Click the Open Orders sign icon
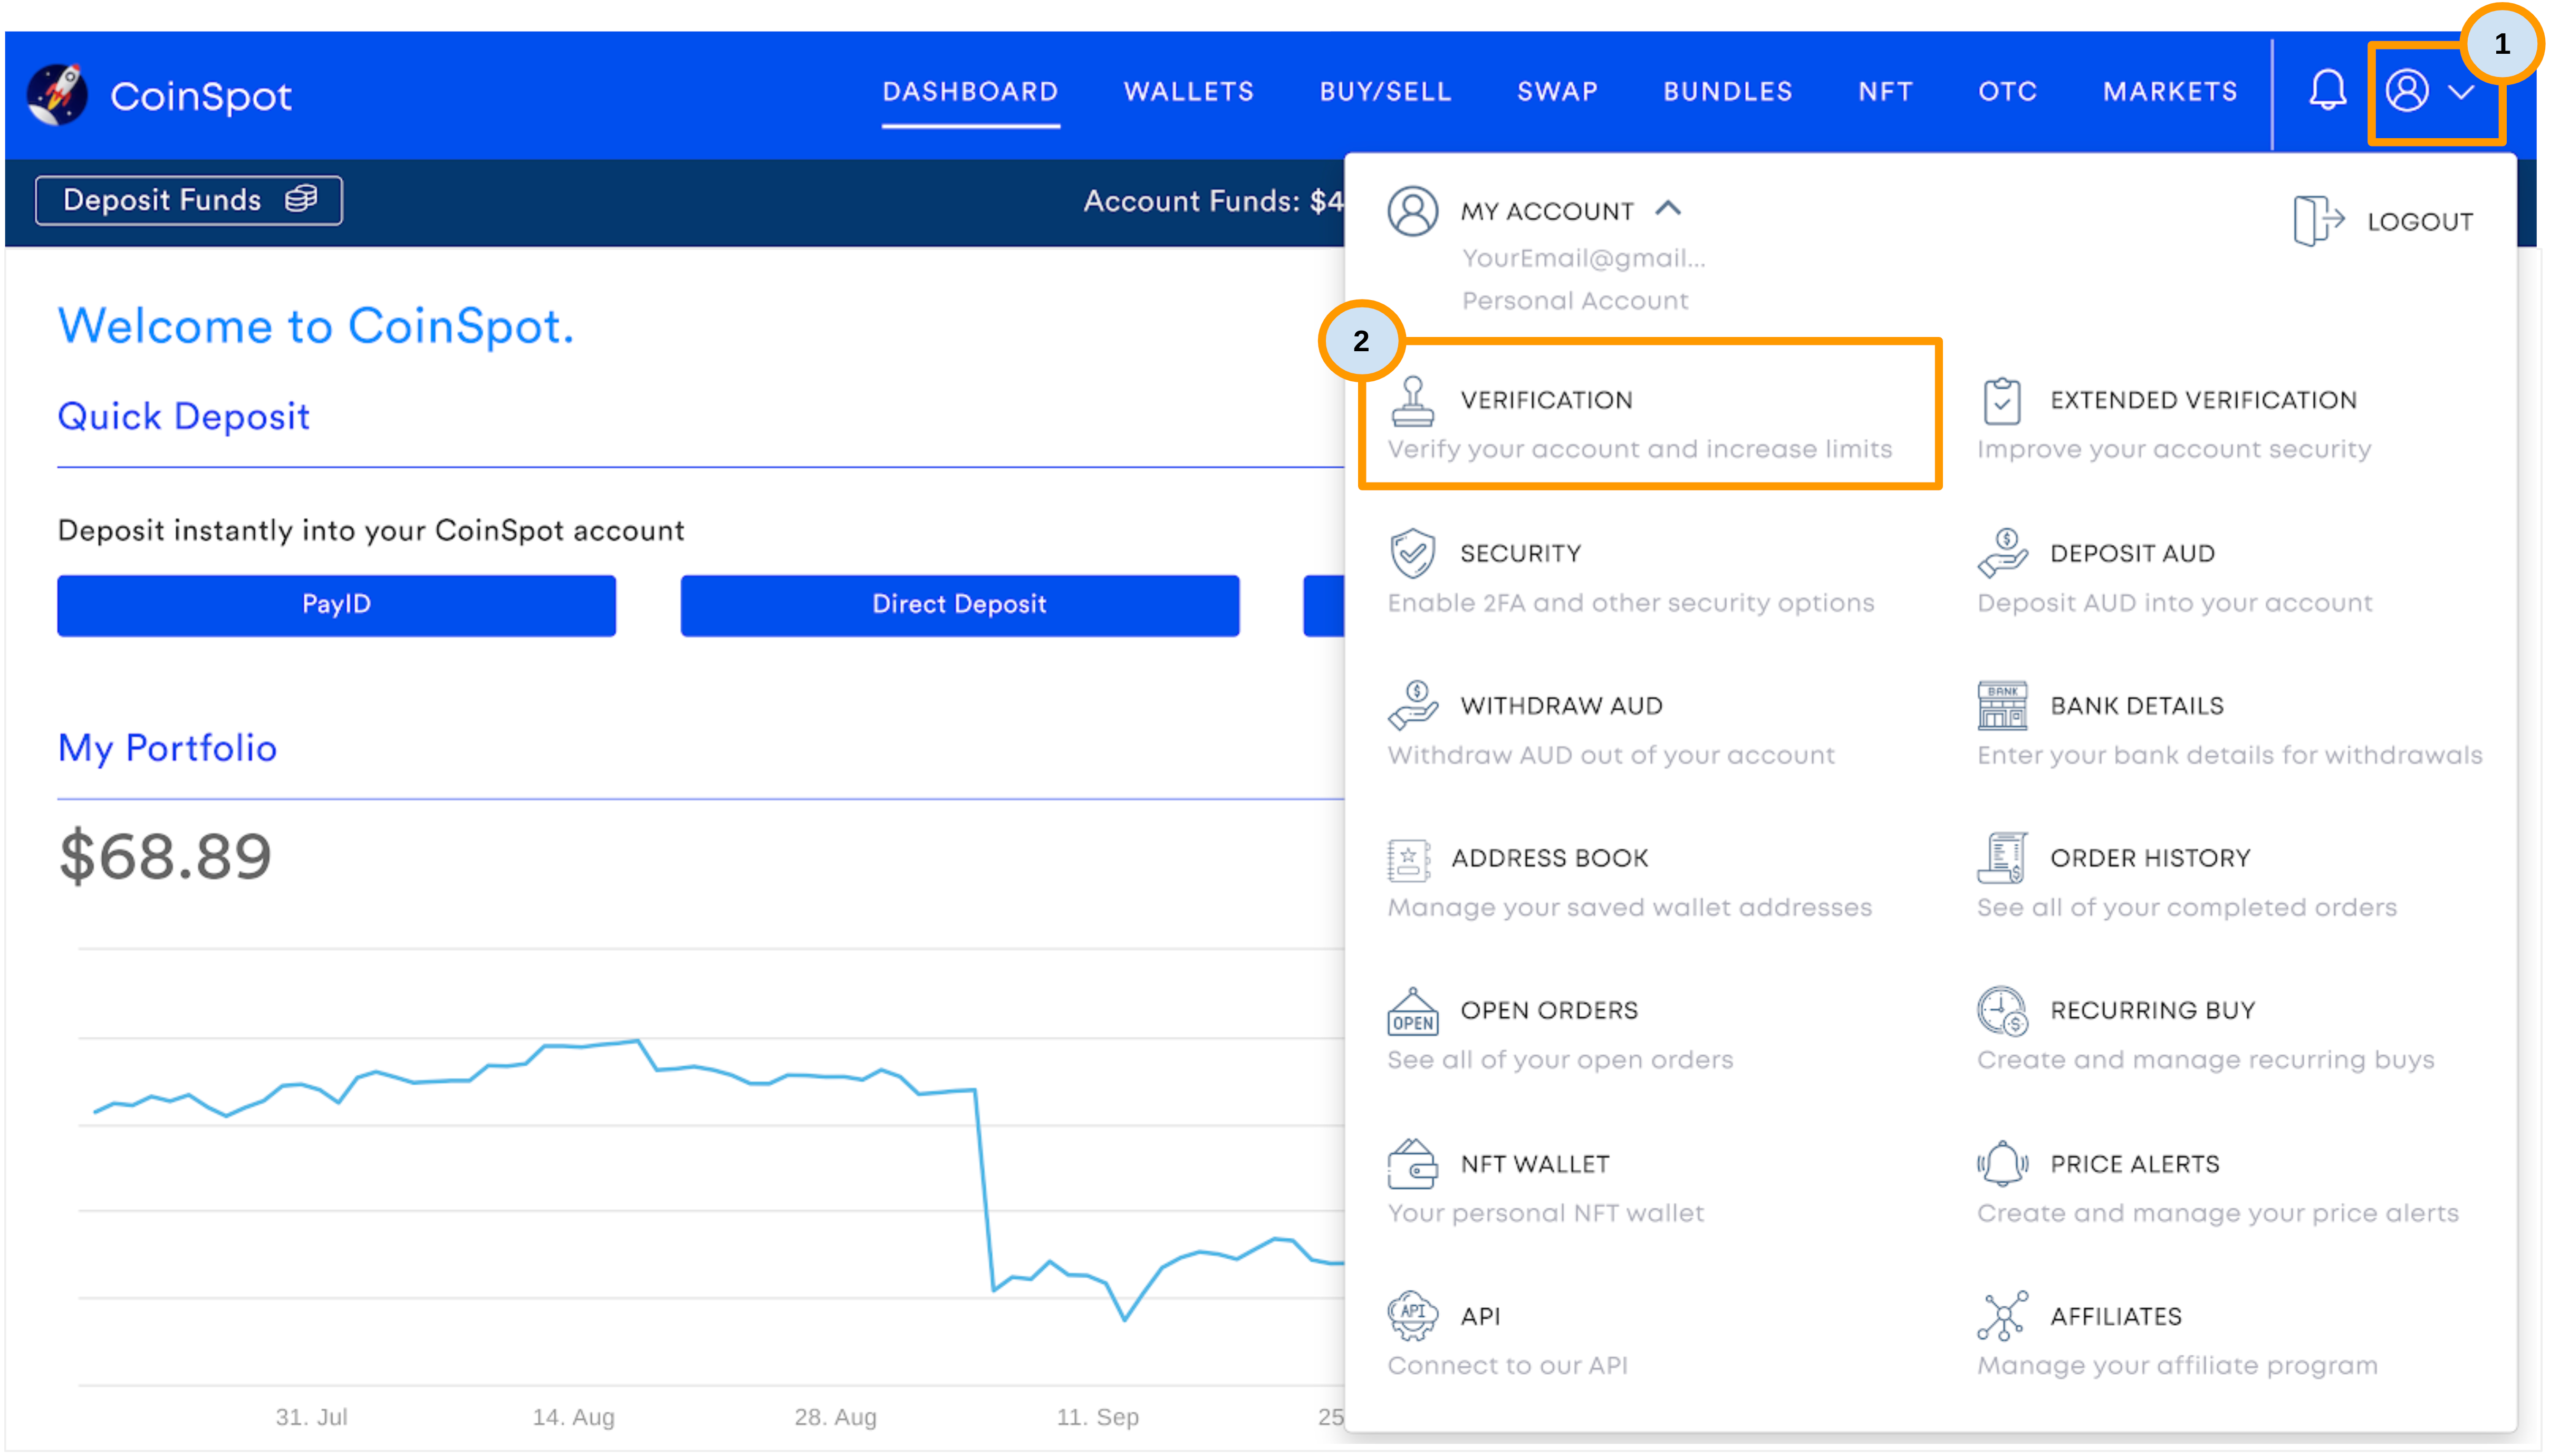Viewport: 2550px width, 1456px height. pos(1412,1011)
